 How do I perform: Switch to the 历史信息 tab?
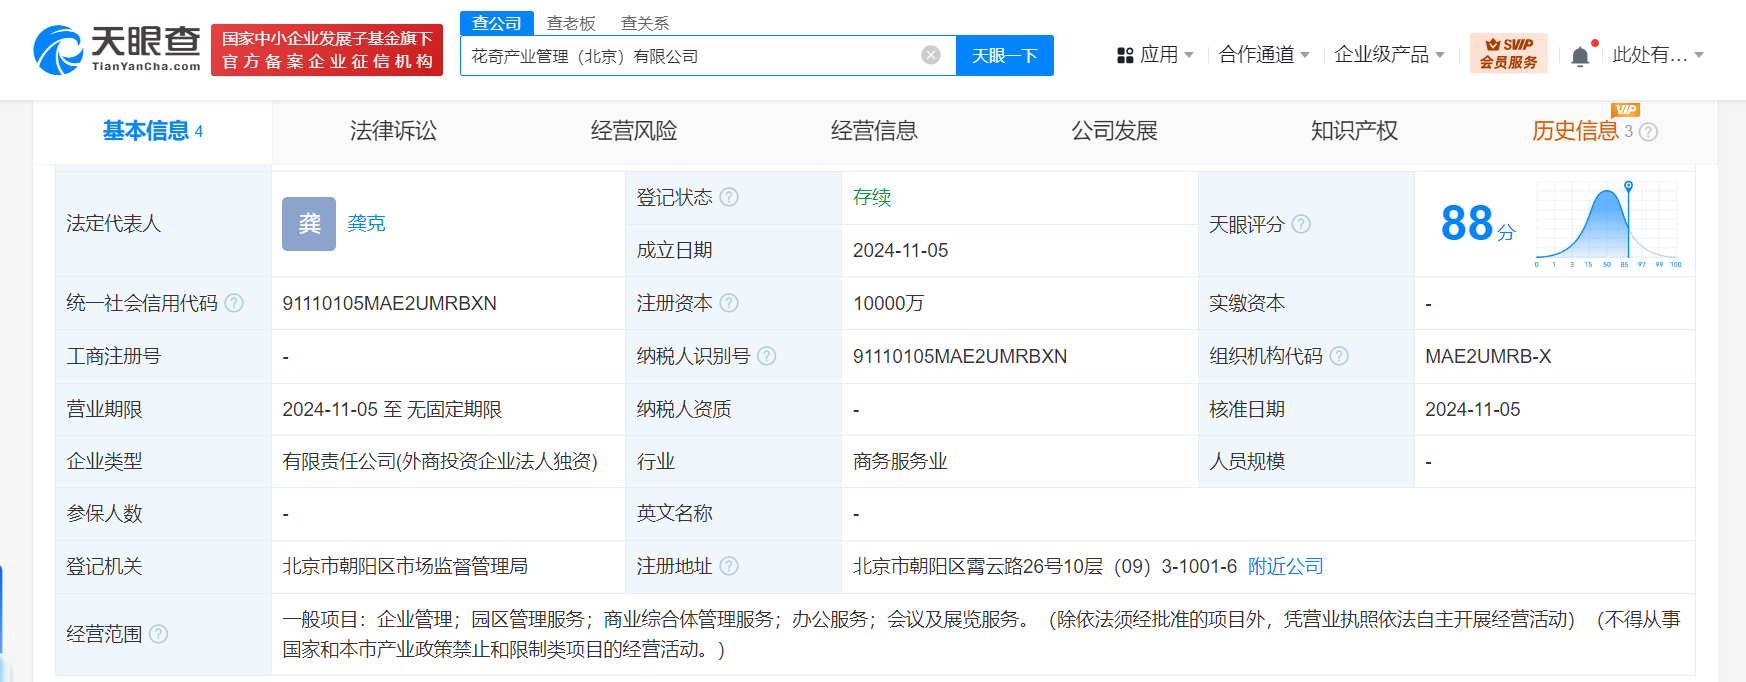tap(1575, 131)
